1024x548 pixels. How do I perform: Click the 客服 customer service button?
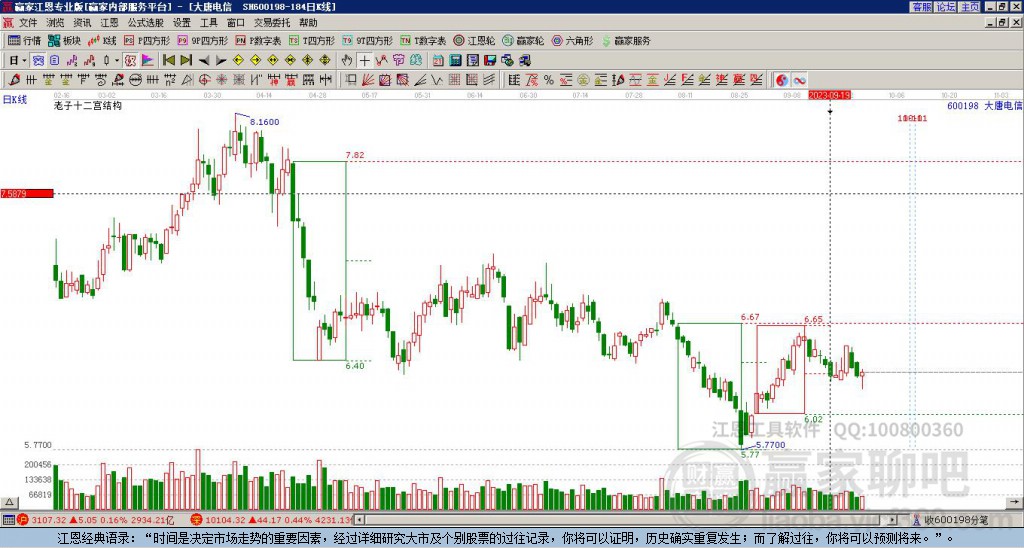(921, 7)
